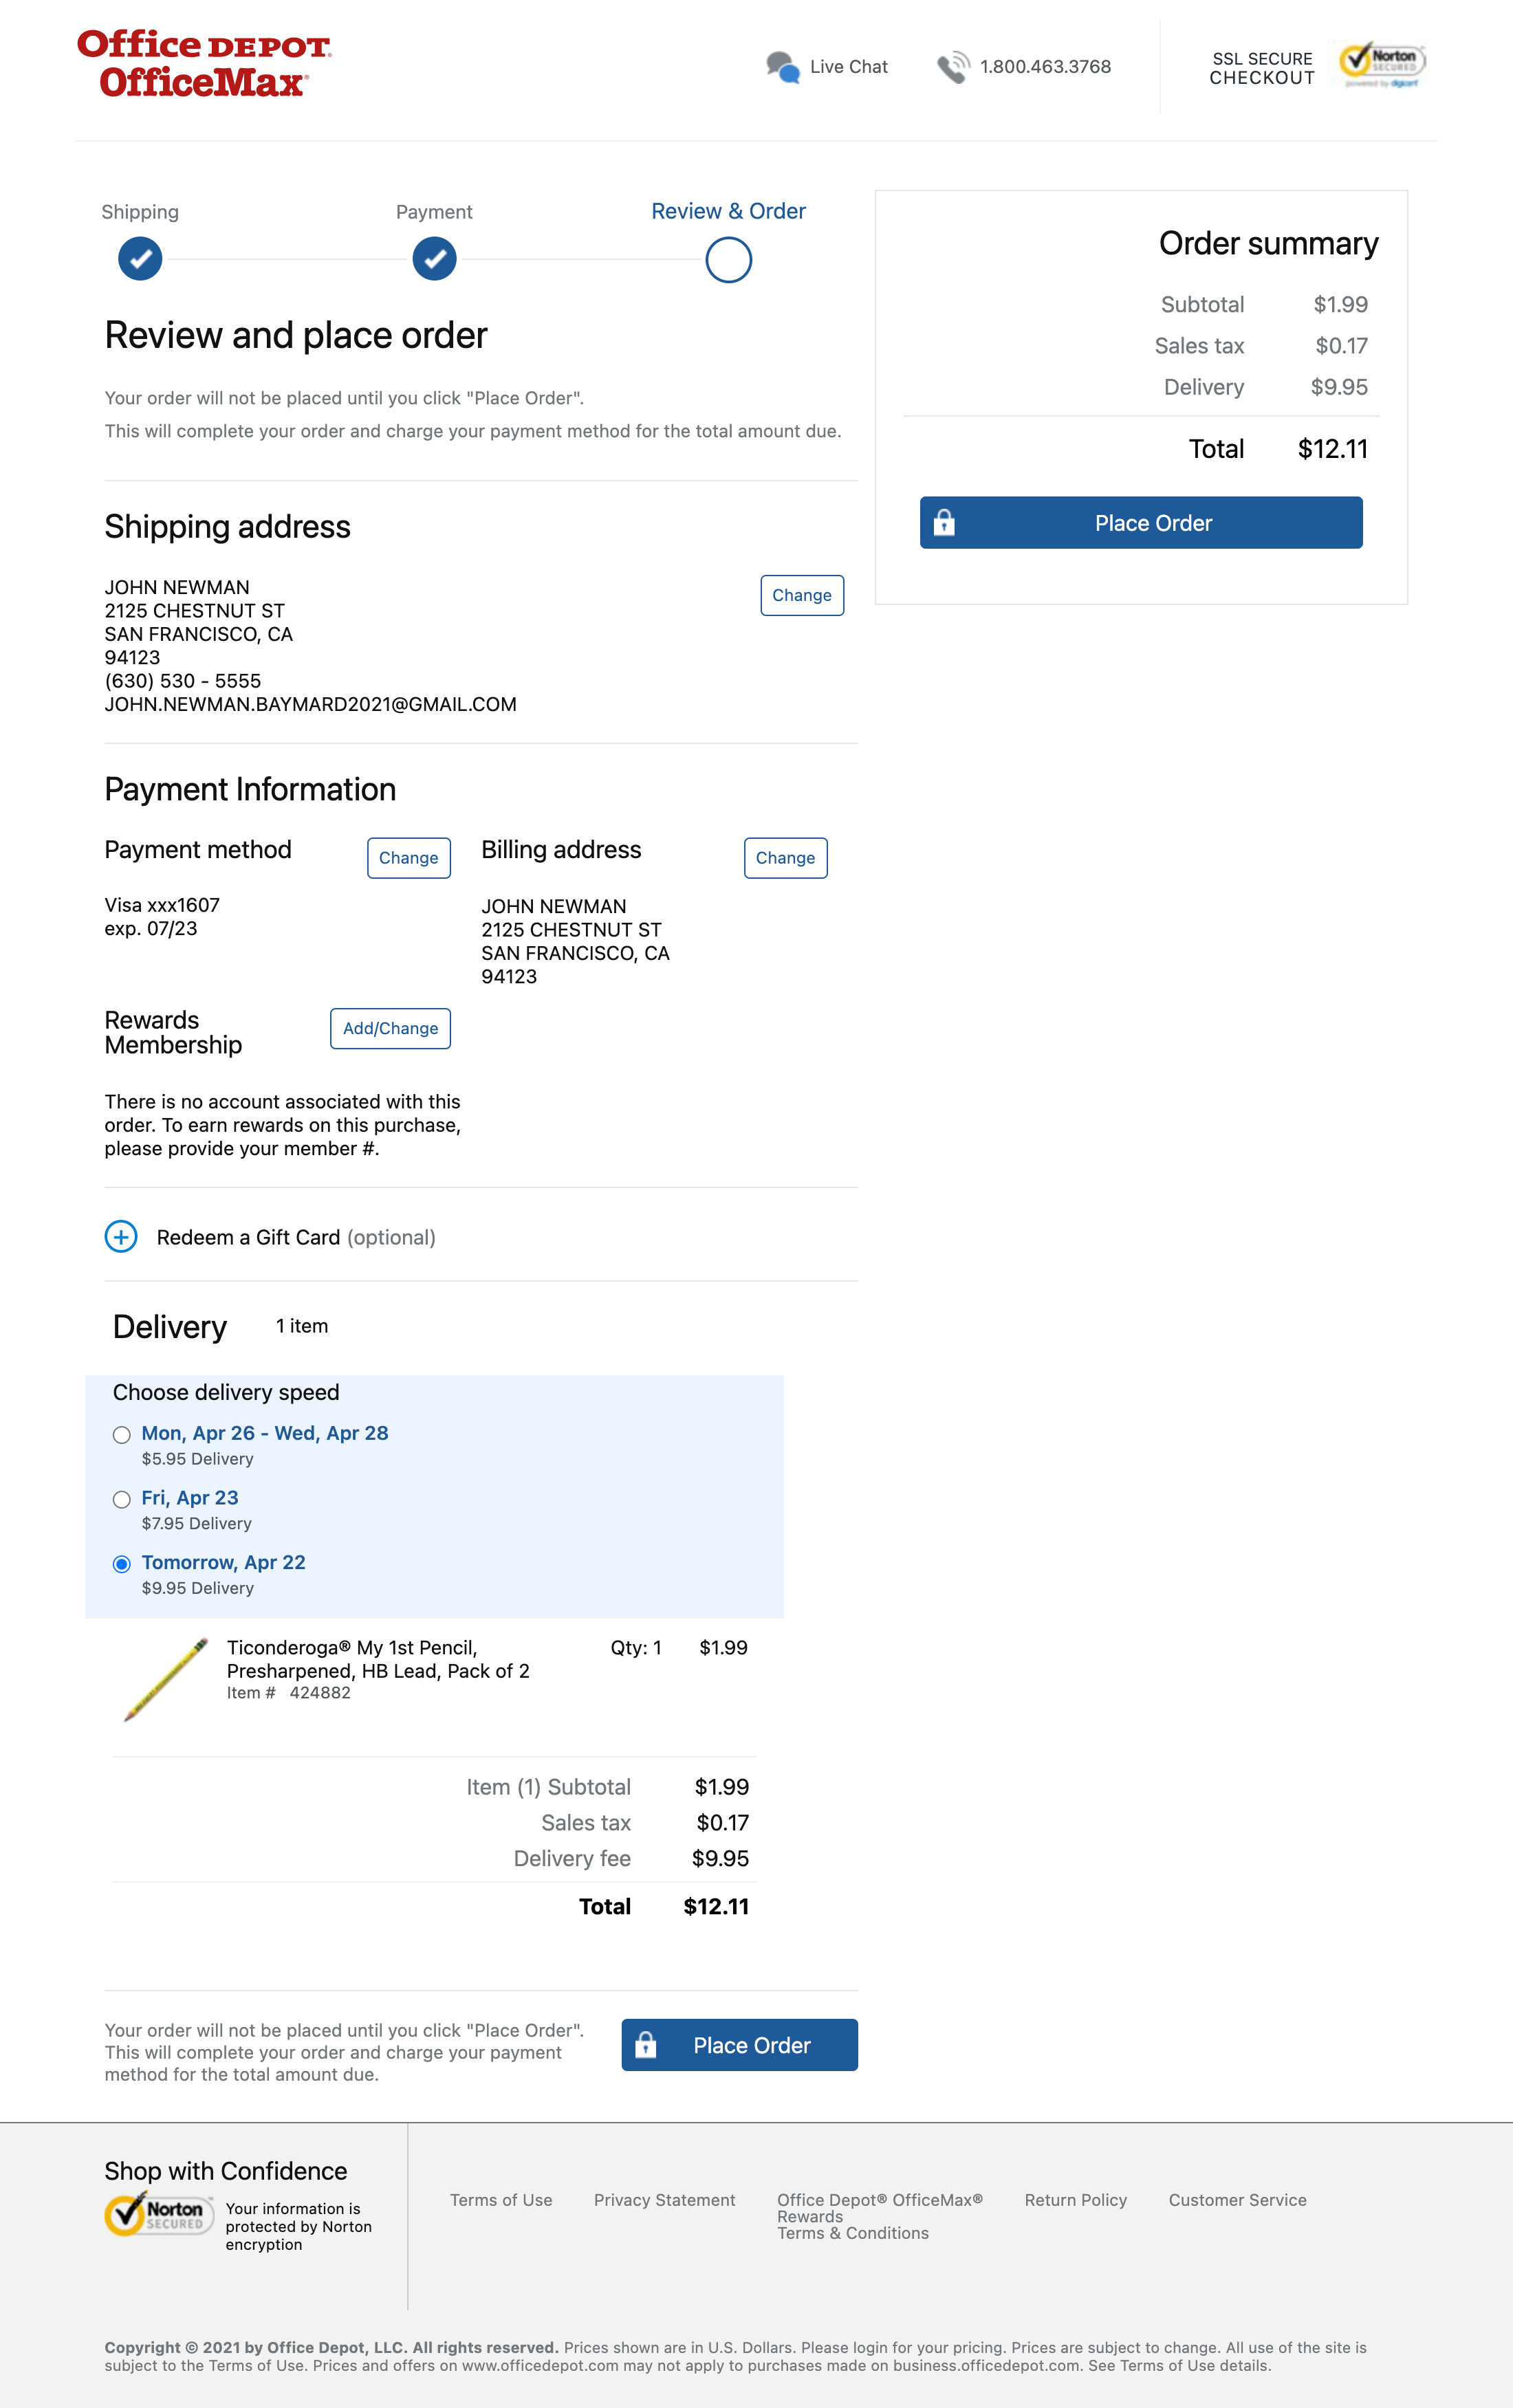Viewport: 1513px width, 2408px height.
Task: Click the completed Payment step checkmark circle
Action: 433,258
